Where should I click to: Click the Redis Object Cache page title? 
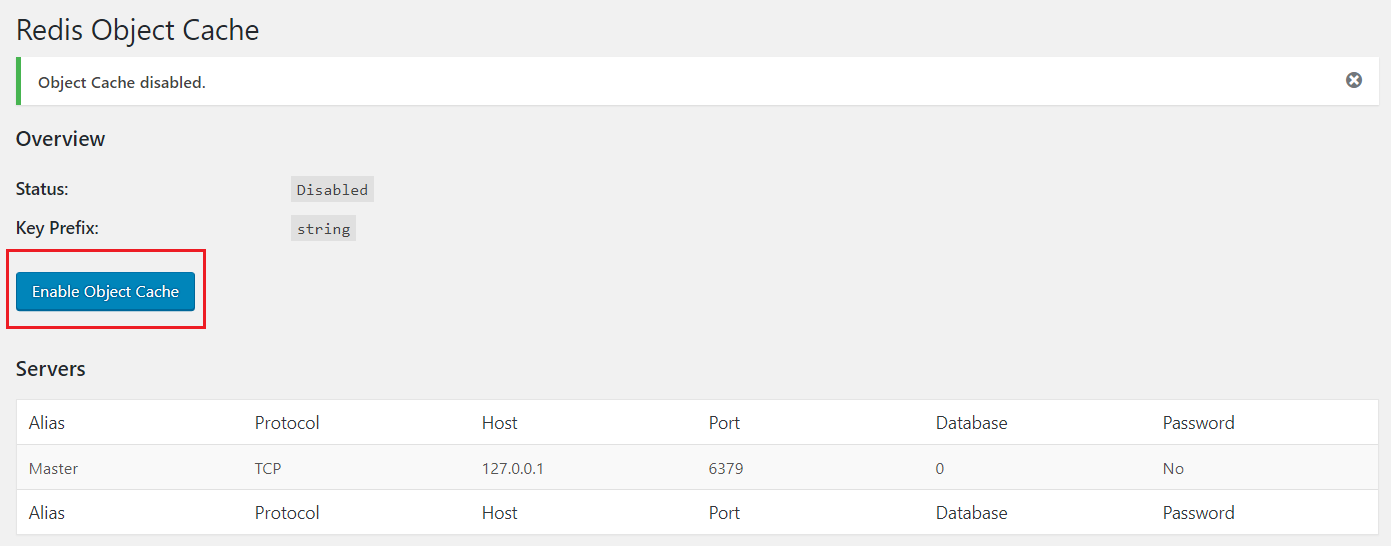[x=137, y=30]
